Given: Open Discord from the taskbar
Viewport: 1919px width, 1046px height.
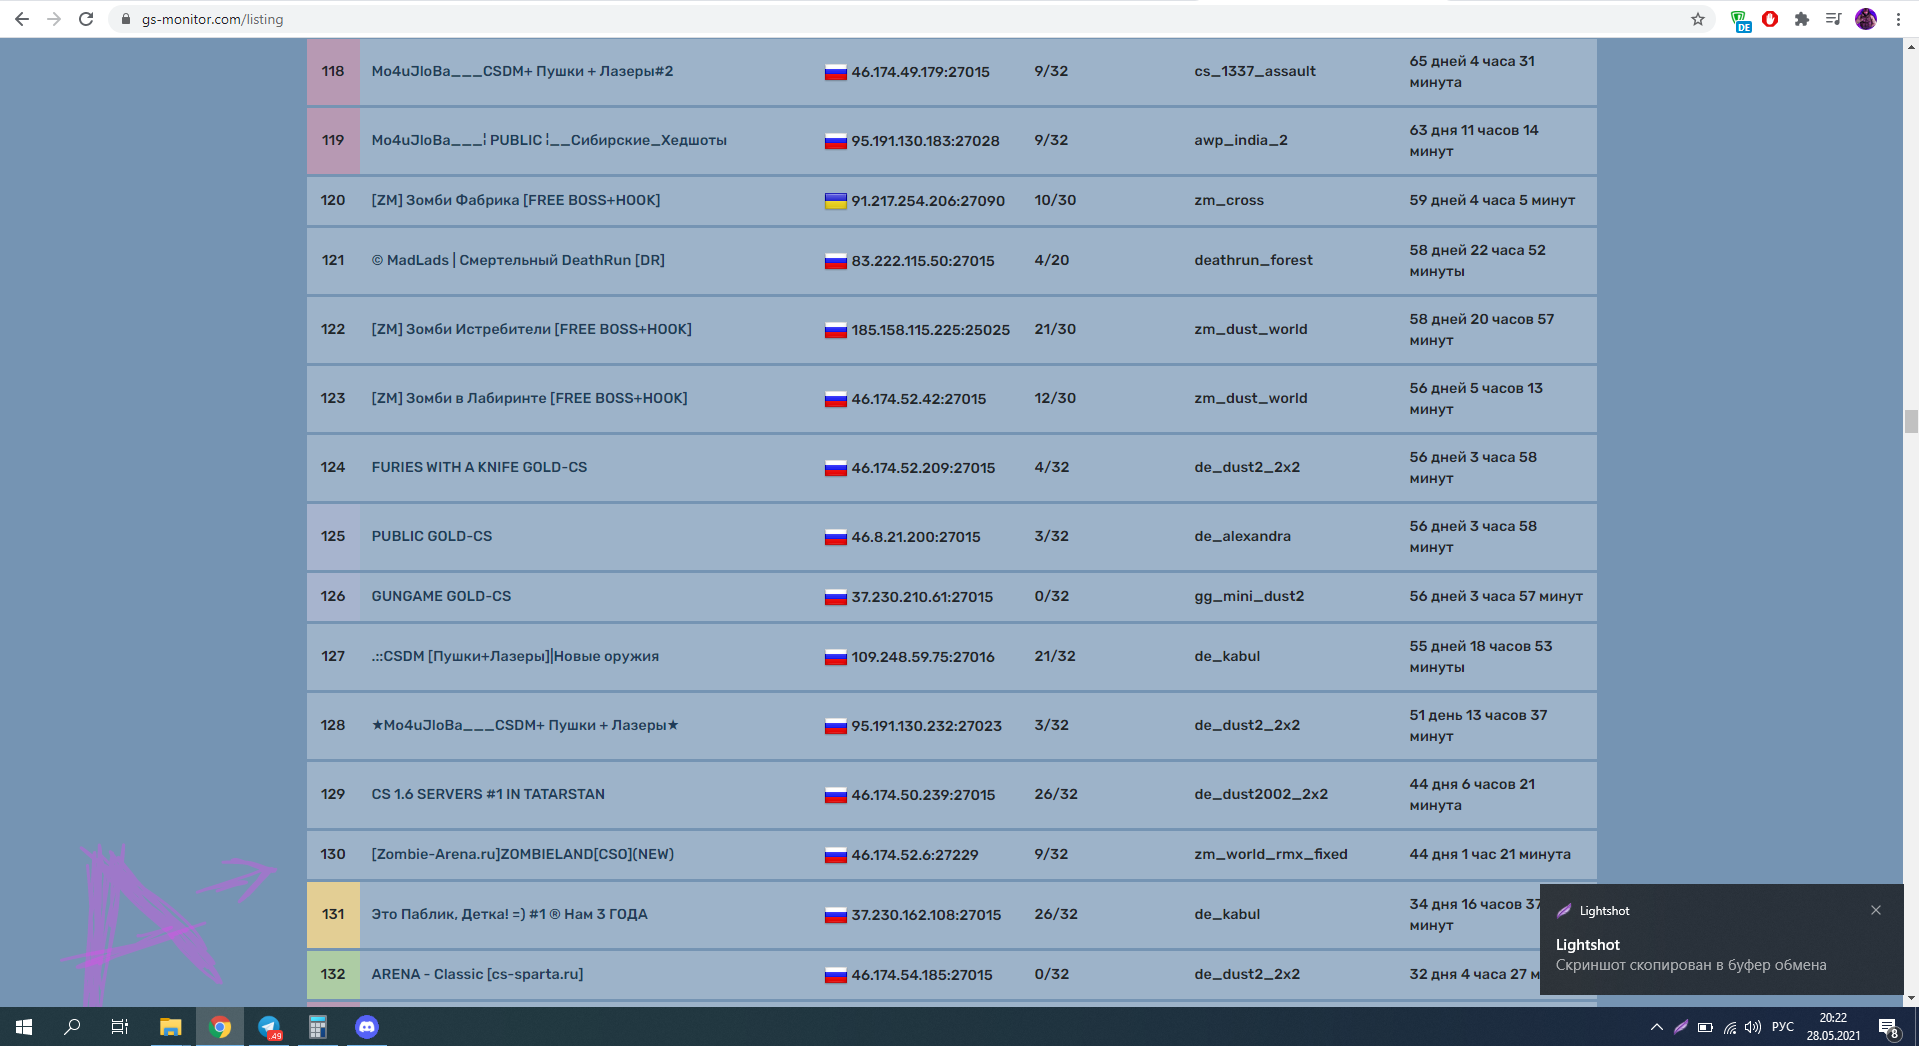Looking at the screenshot, I should coord(367,1027).
